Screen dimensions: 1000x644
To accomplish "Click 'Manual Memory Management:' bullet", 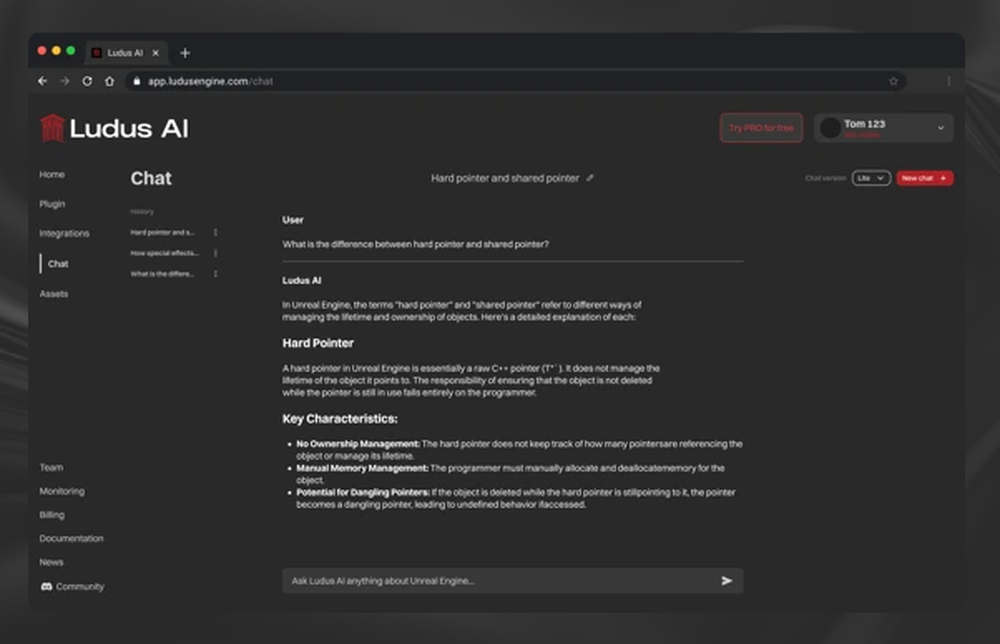I will (362, 468).
